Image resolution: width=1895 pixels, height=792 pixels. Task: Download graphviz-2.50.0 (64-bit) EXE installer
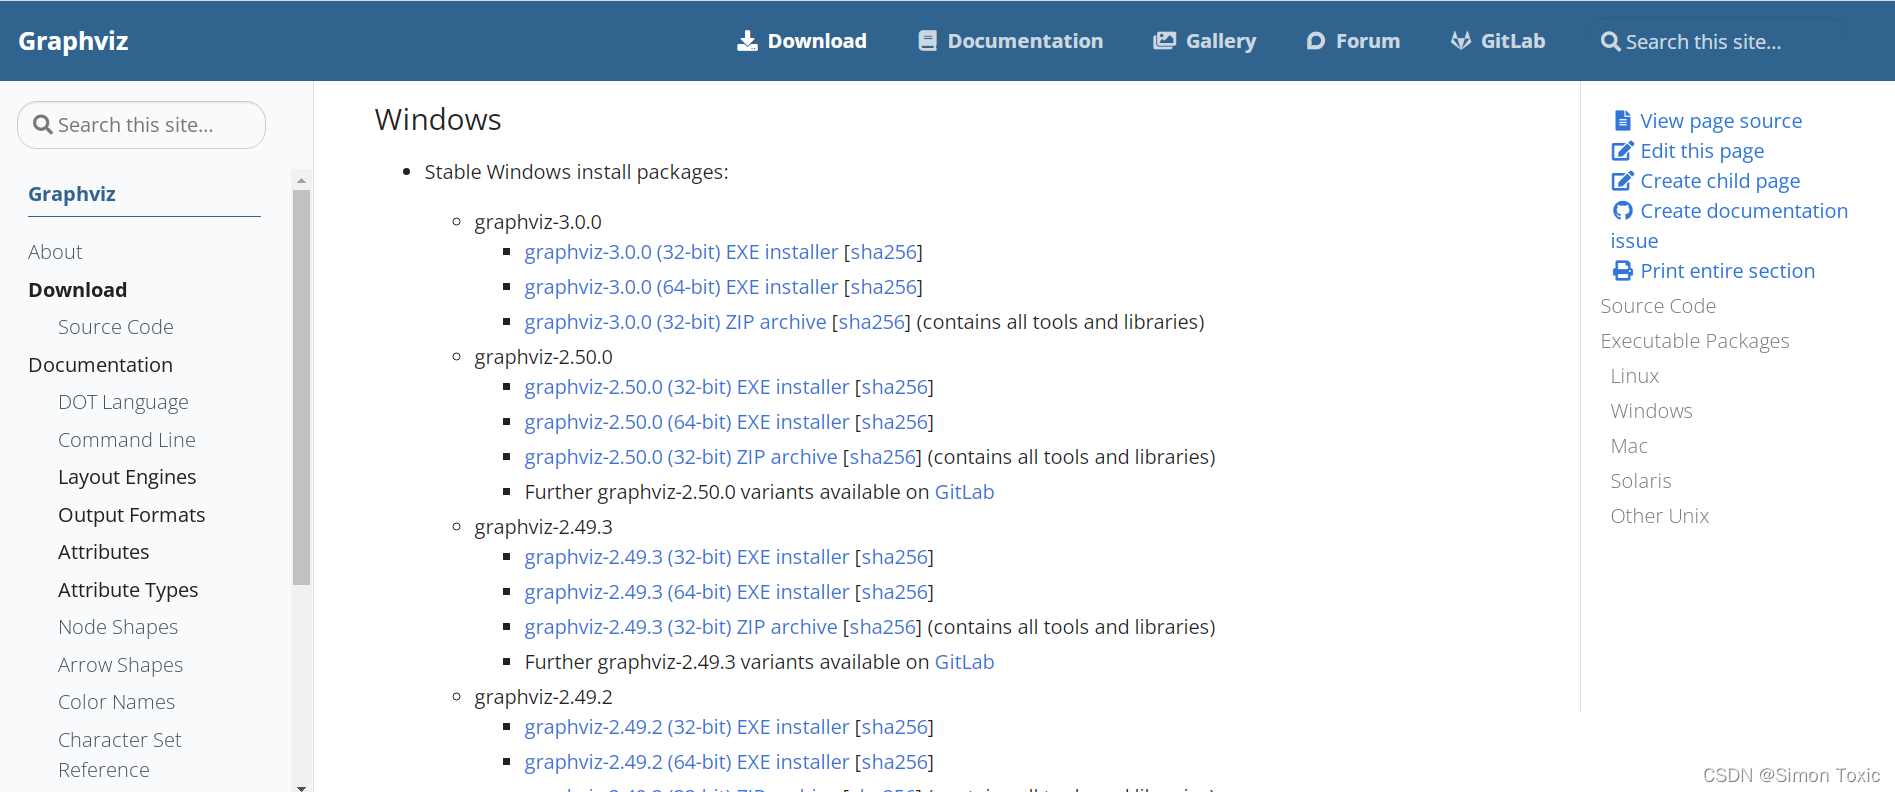click(687, 422)
